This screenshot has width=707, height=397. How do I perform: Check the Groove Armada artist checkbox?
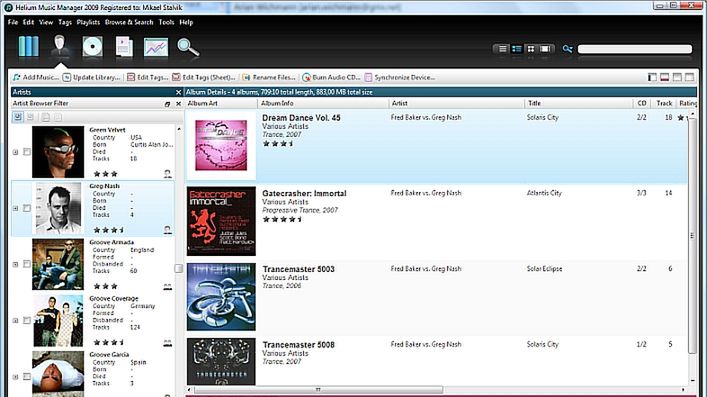point(27,264)
